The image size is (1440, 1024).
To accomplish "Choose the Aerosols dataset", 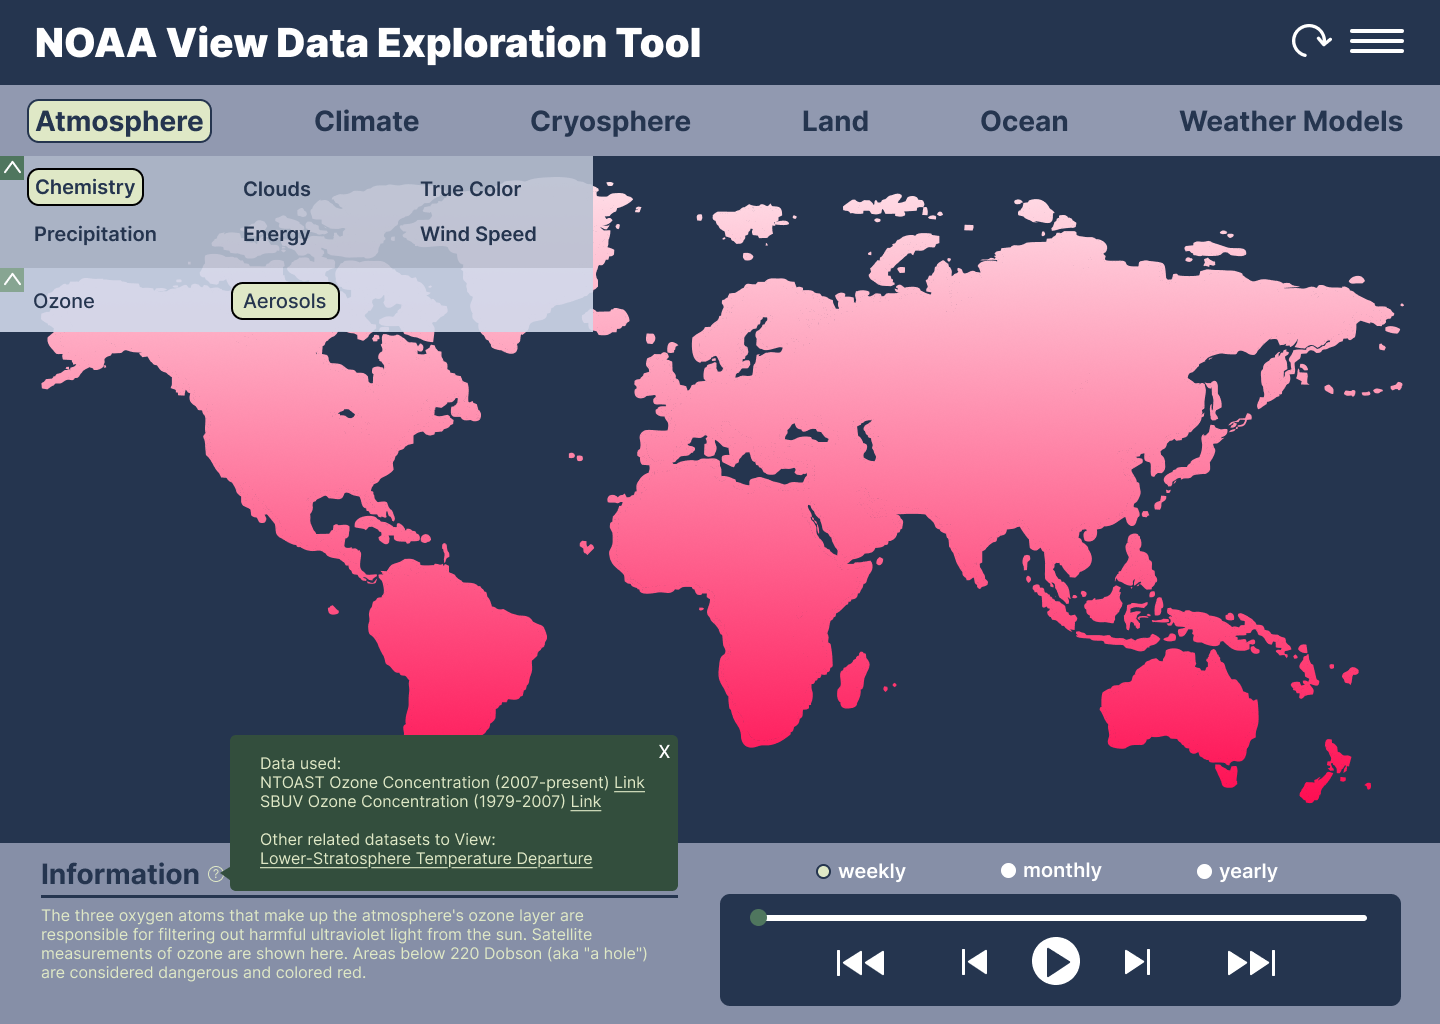I will (285, 301).
